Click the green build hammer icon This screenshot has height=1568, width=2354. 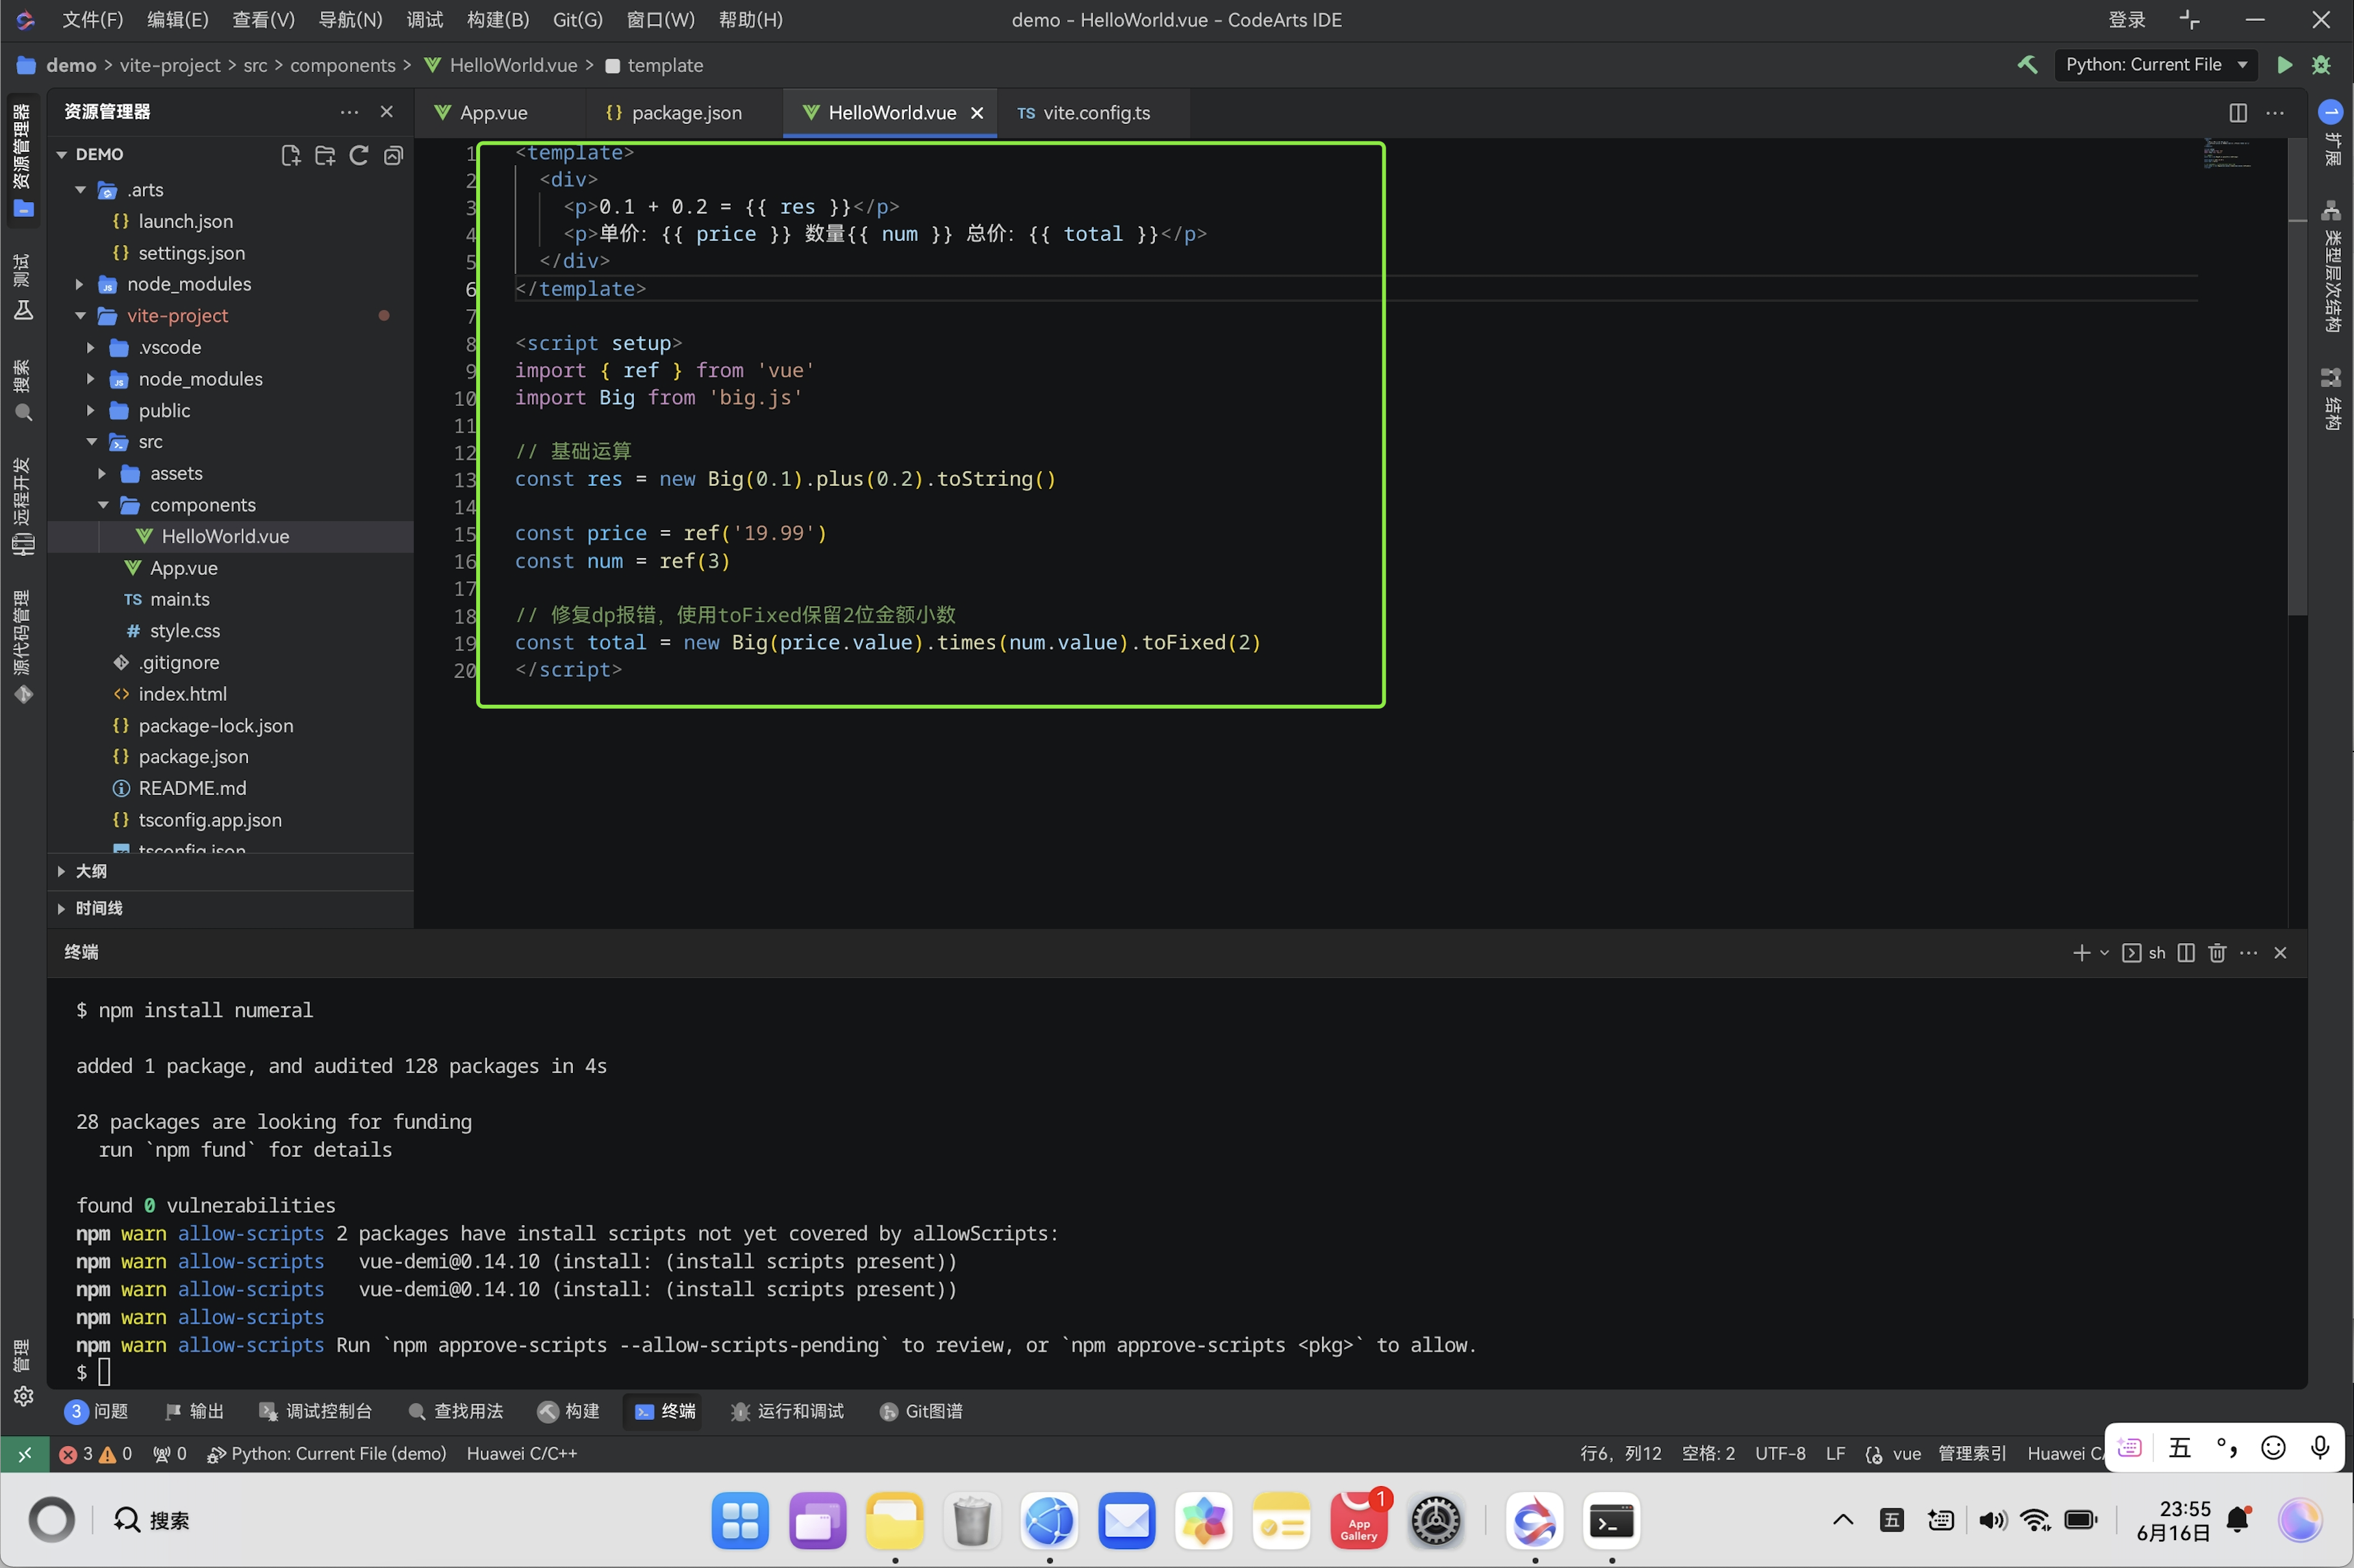point(2027,65)
